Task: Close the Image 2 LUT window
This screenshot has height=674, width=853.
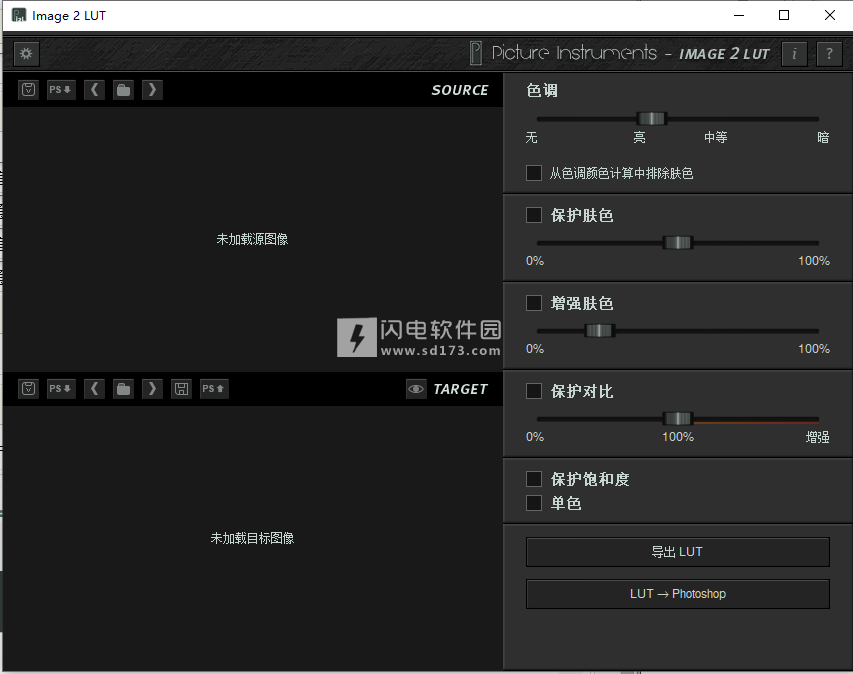Action: coord(830,15)
